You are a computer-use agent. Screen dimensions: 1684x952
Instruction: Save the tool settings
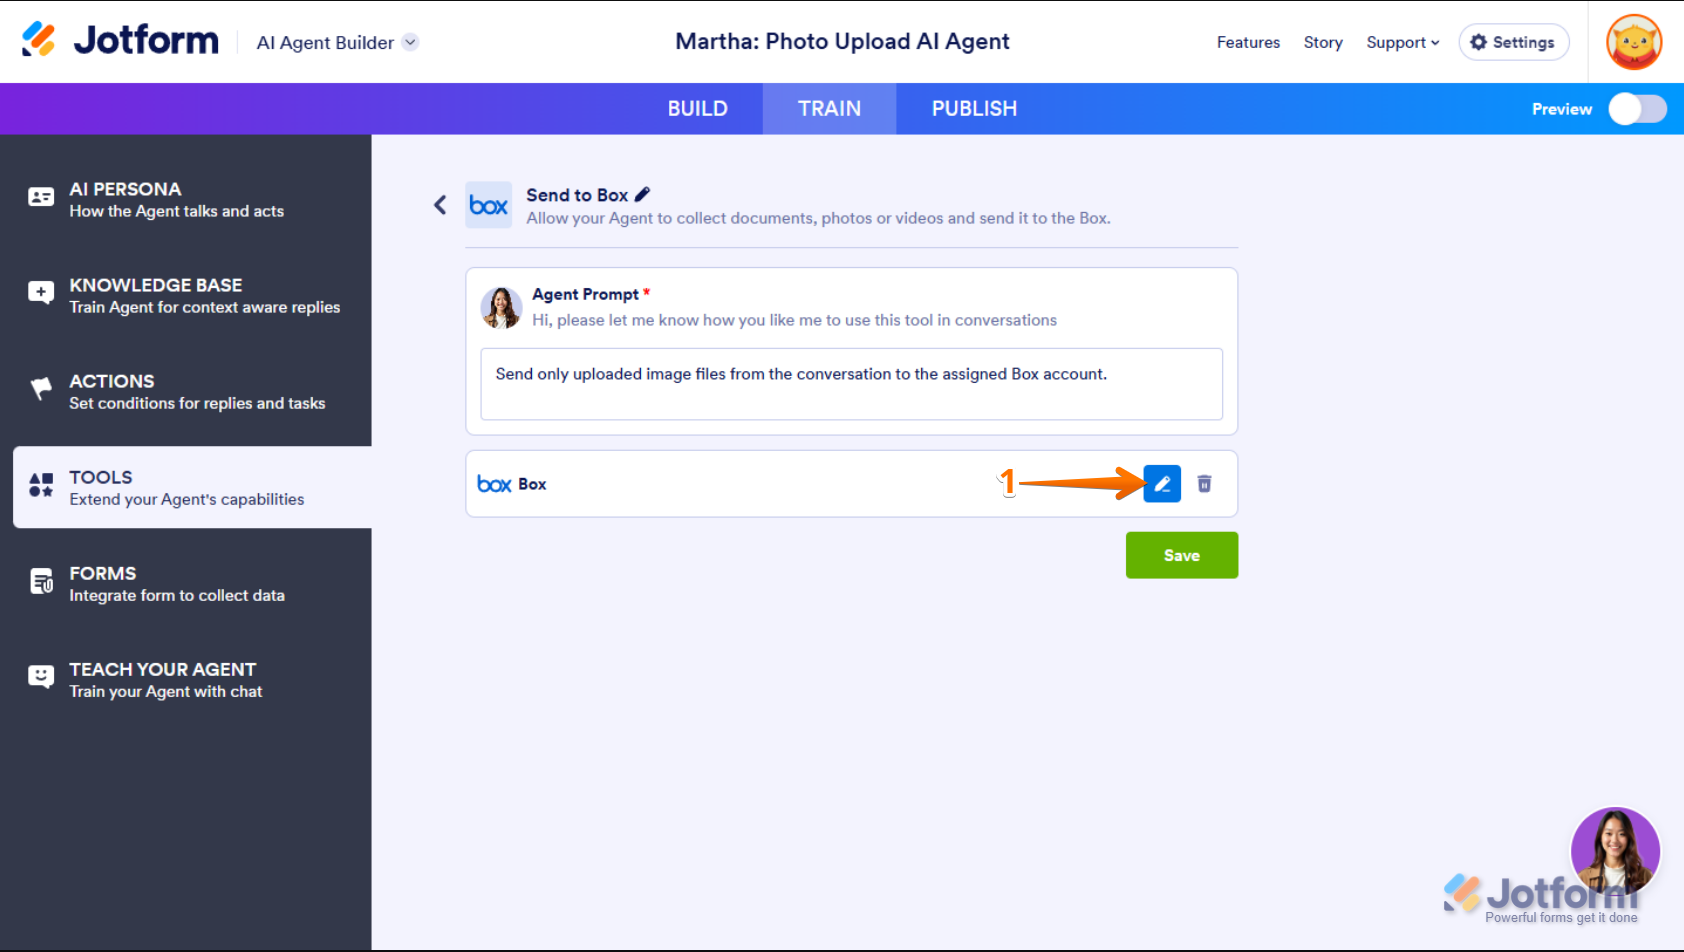tap(1182, 555)
